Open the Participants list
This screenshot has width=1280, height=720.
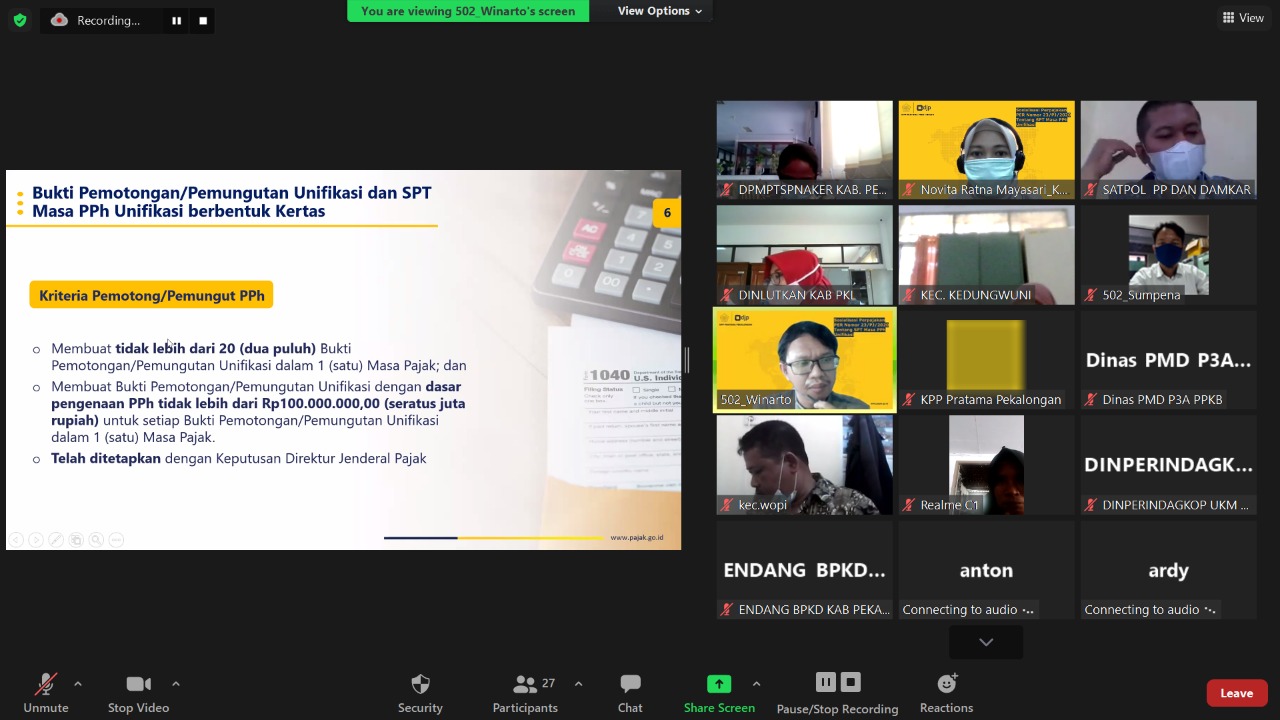525,693
